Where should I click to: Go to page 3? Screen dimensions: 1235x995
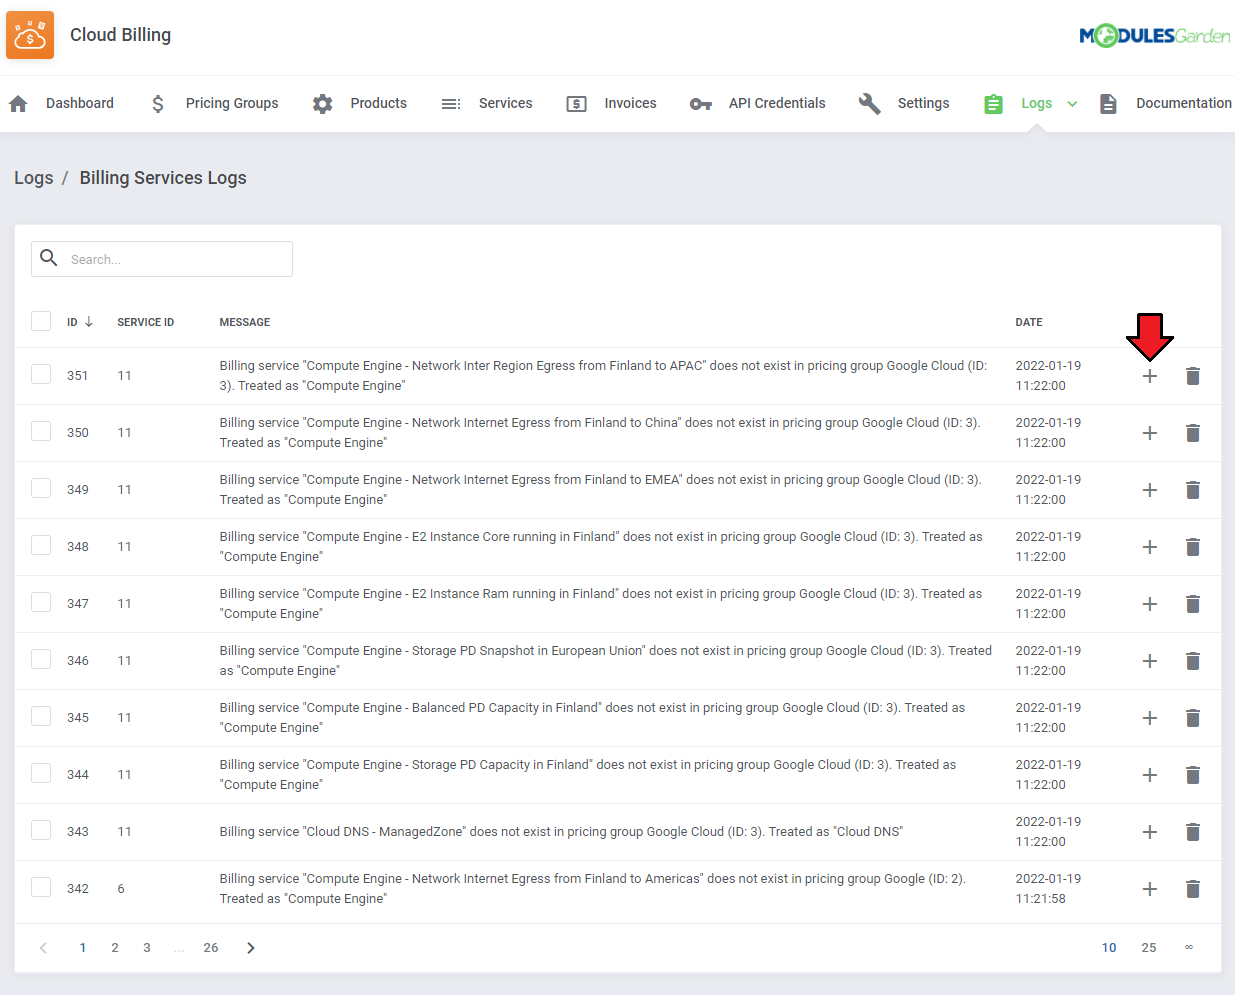[147, 948]
